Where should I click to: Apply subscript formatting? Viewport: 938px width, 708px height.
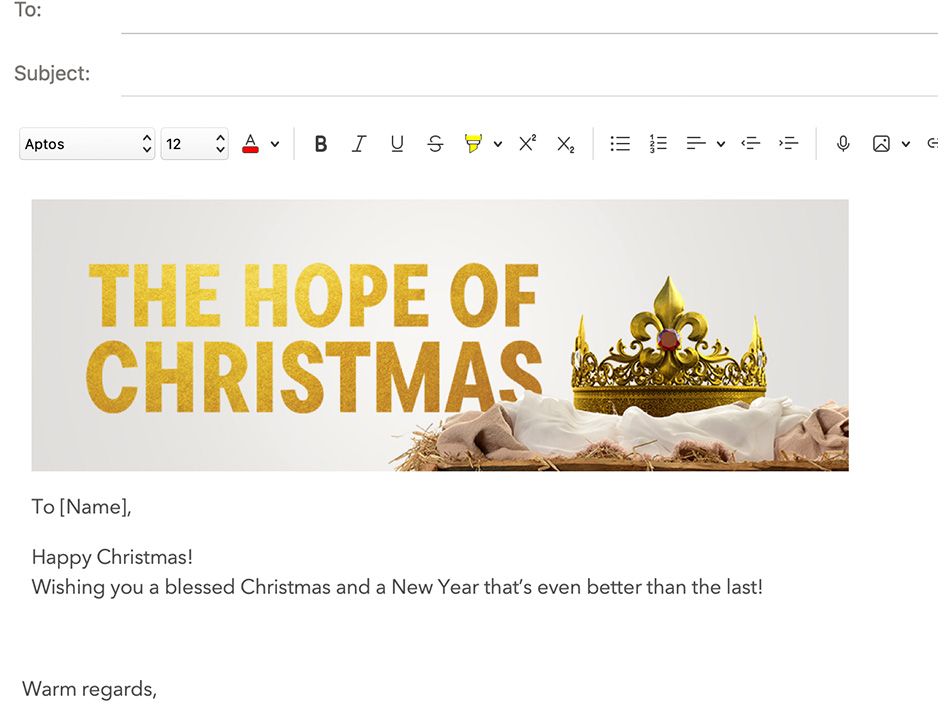point(565,144)
